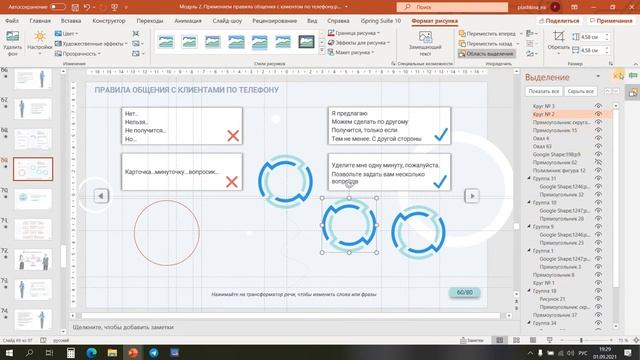Toggle the Автосохранение switch
Viewport: 640px width, 360px height.
58,7
